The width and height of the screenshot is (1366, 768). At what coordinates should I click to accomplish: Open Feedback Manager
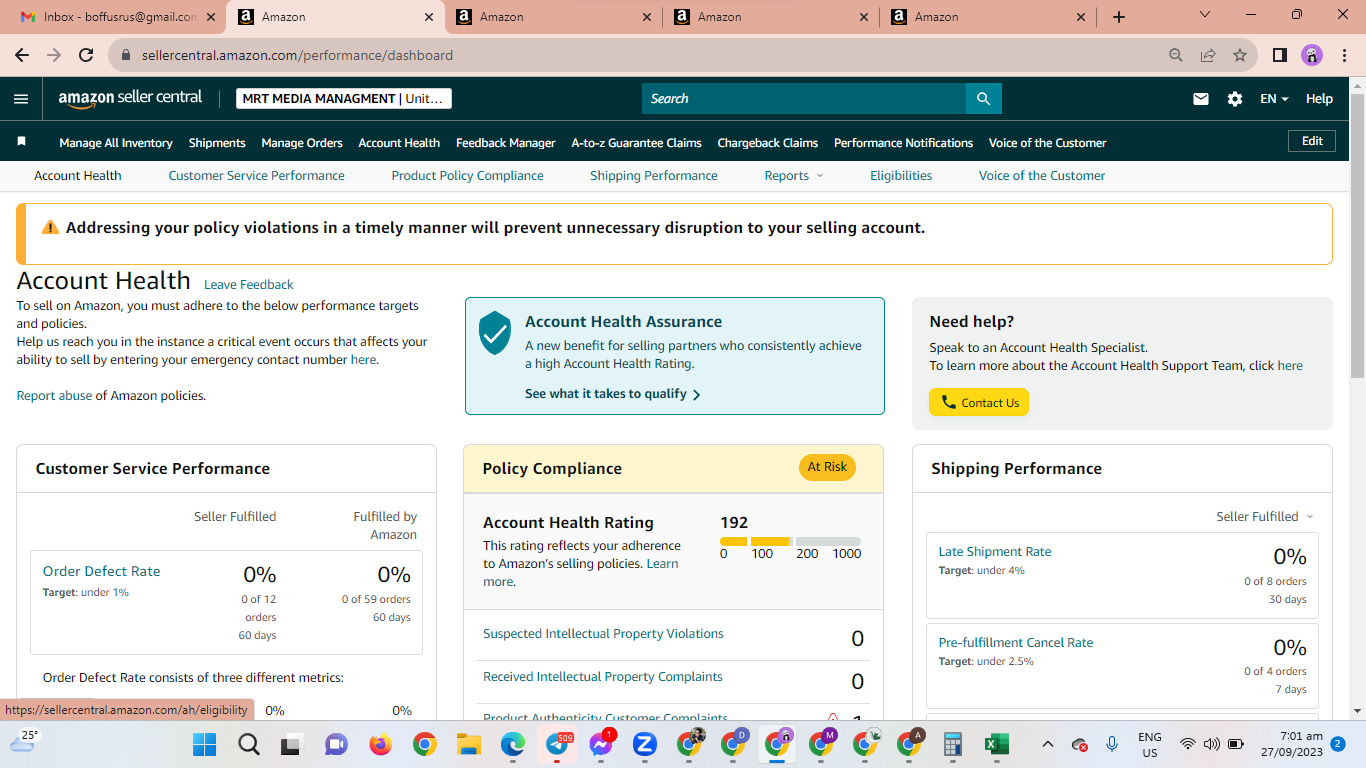click(505, 143)
